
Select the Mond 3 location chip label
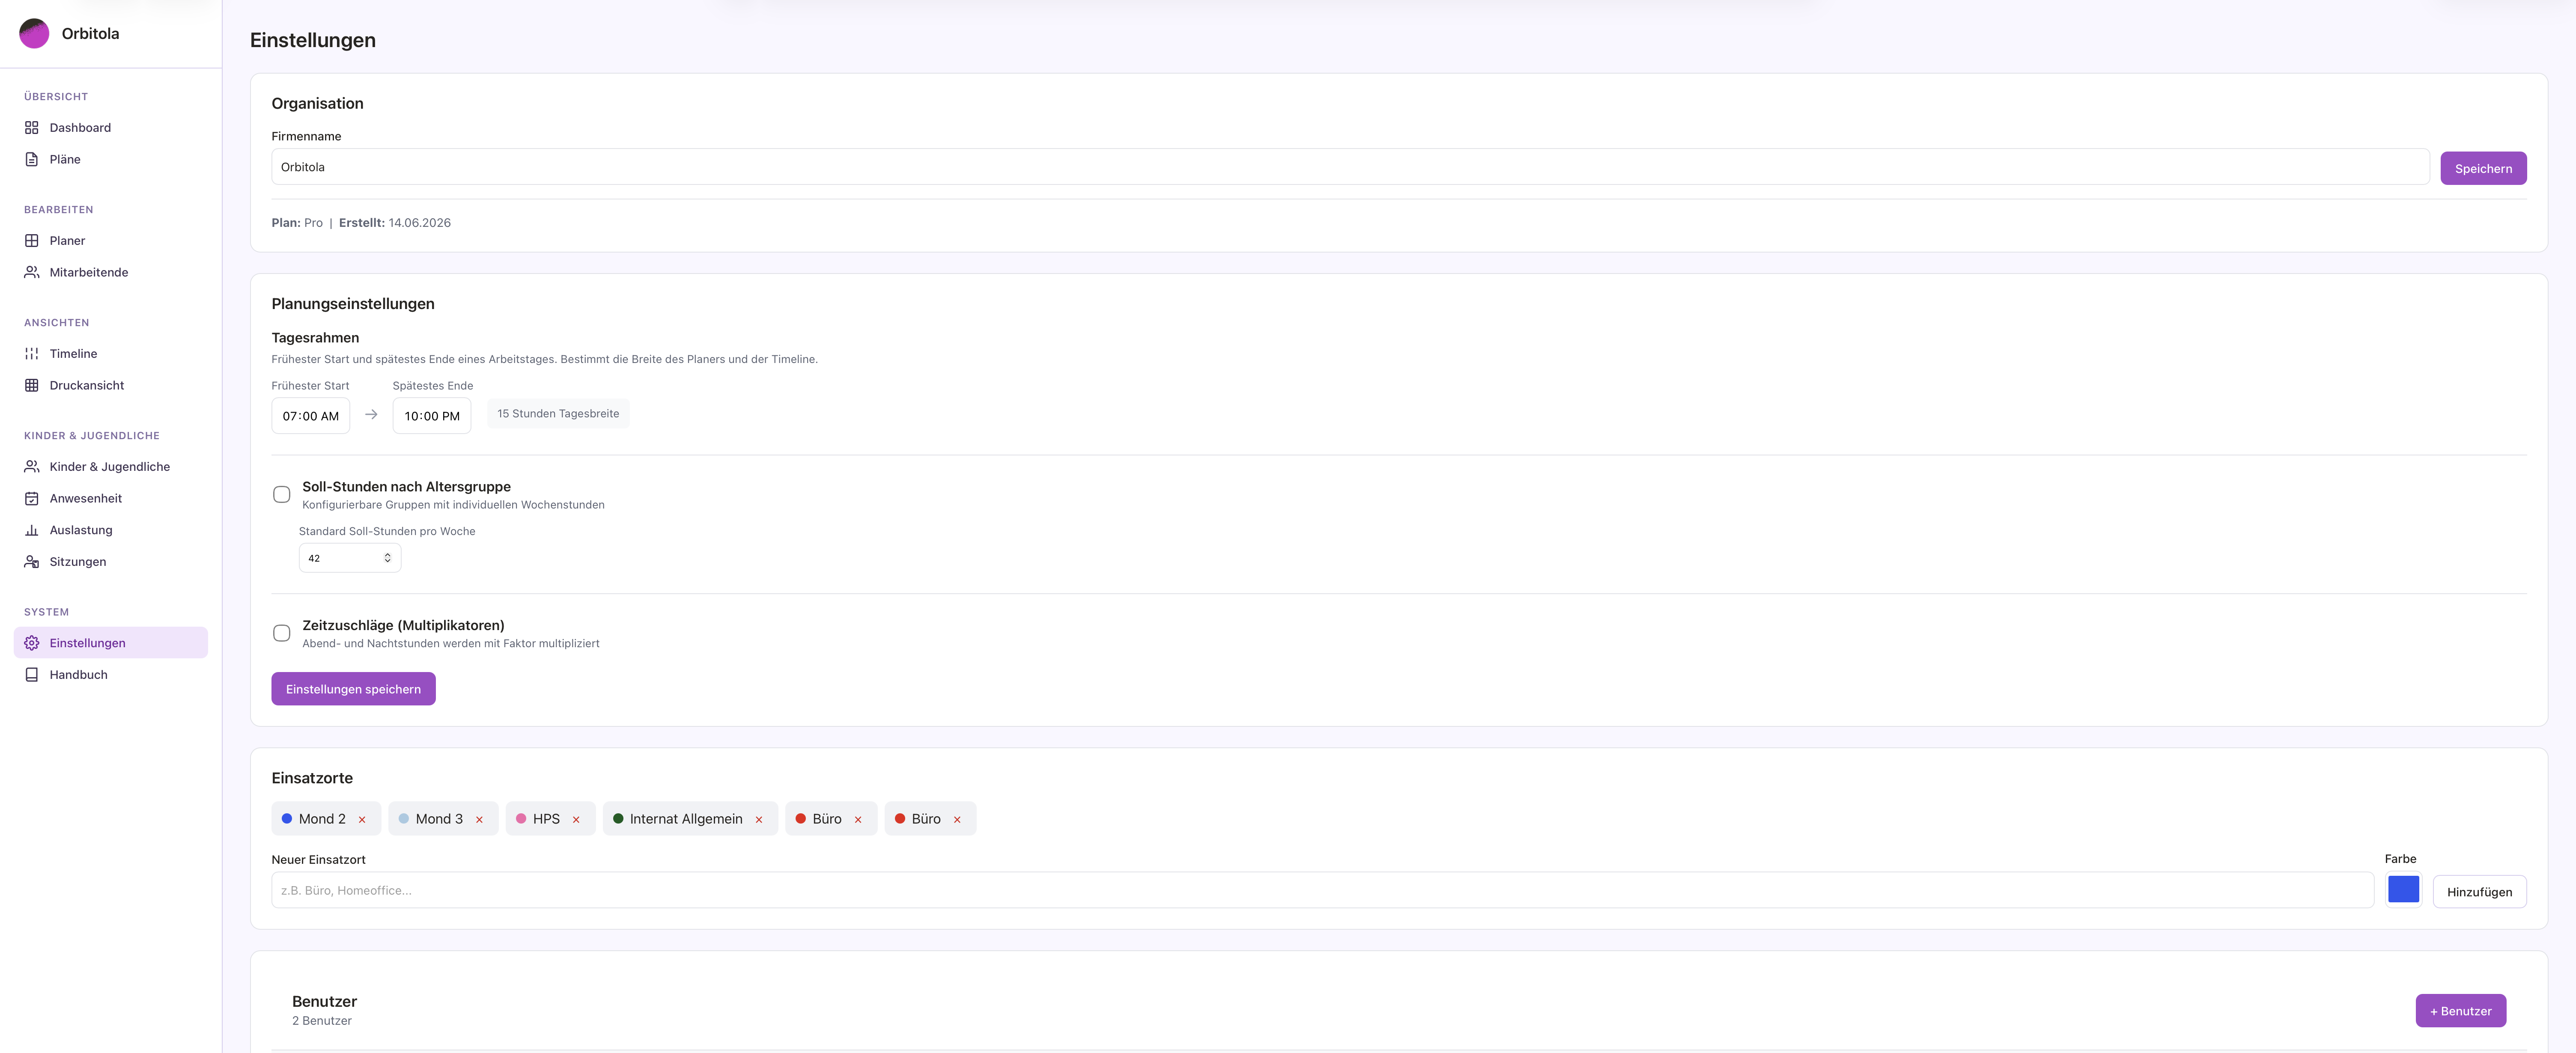coord(439,819)
